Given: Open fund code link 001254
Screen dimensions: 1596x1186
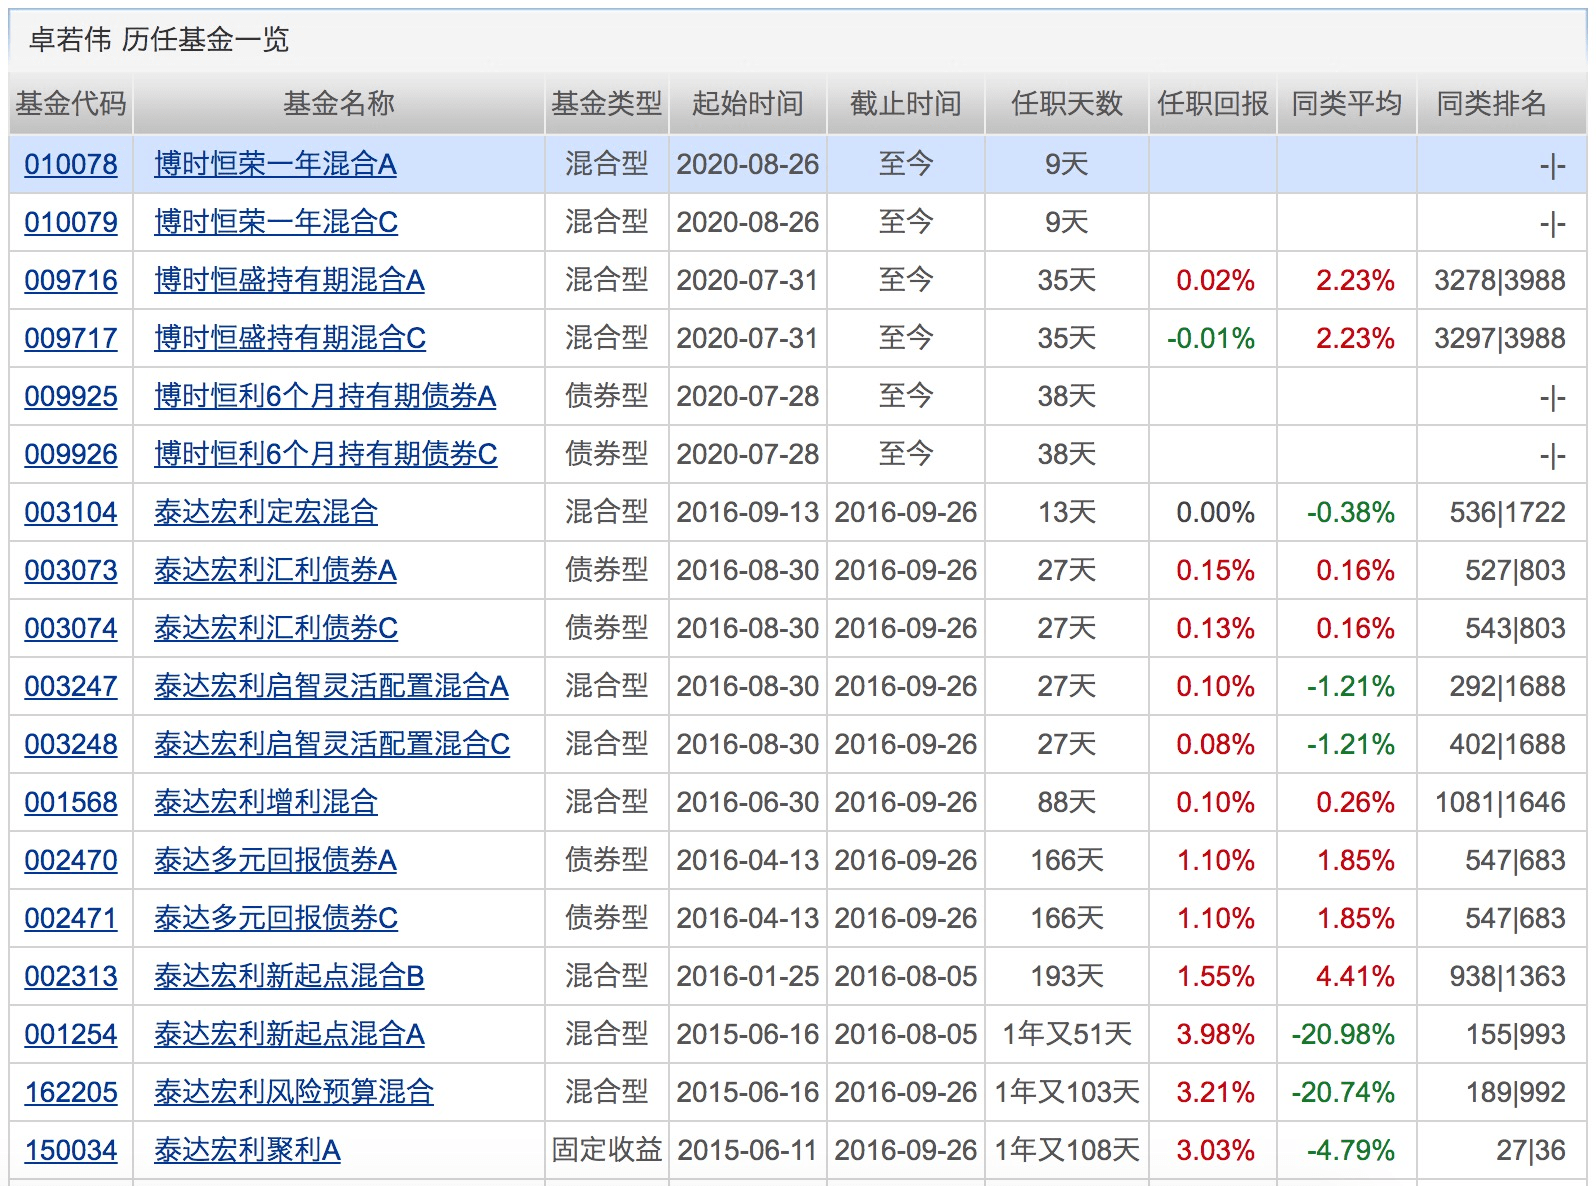Looking at the screenshot, I should (71, 1034).
